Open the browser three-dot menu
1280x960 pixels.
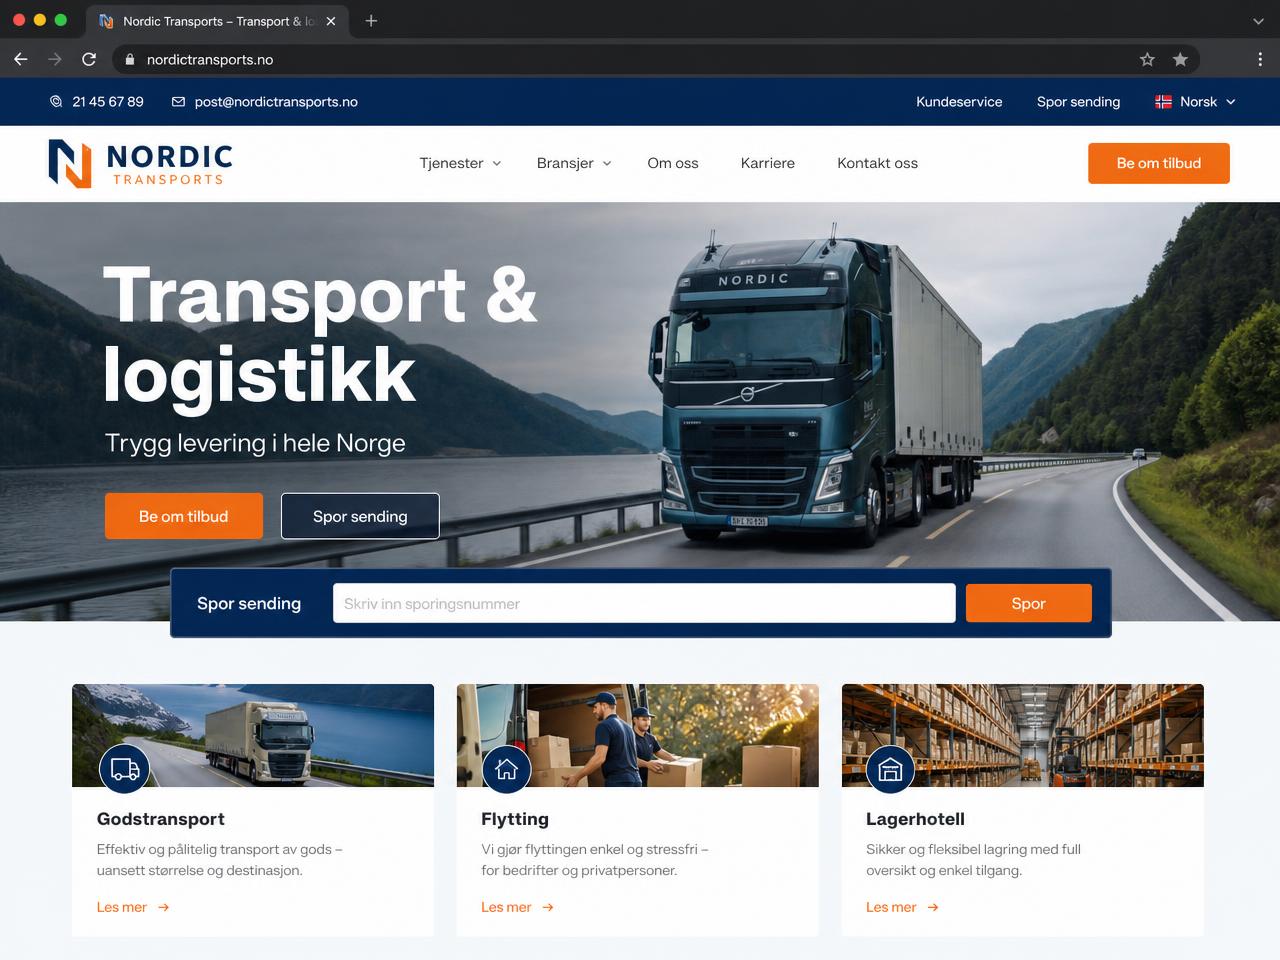tap(1259, 60)
